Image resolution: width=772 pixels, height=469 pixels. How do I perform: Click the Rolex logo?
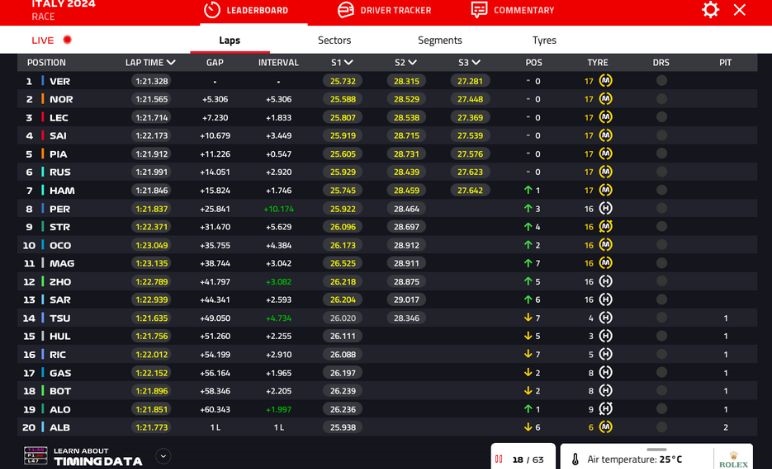click(733, 459)
